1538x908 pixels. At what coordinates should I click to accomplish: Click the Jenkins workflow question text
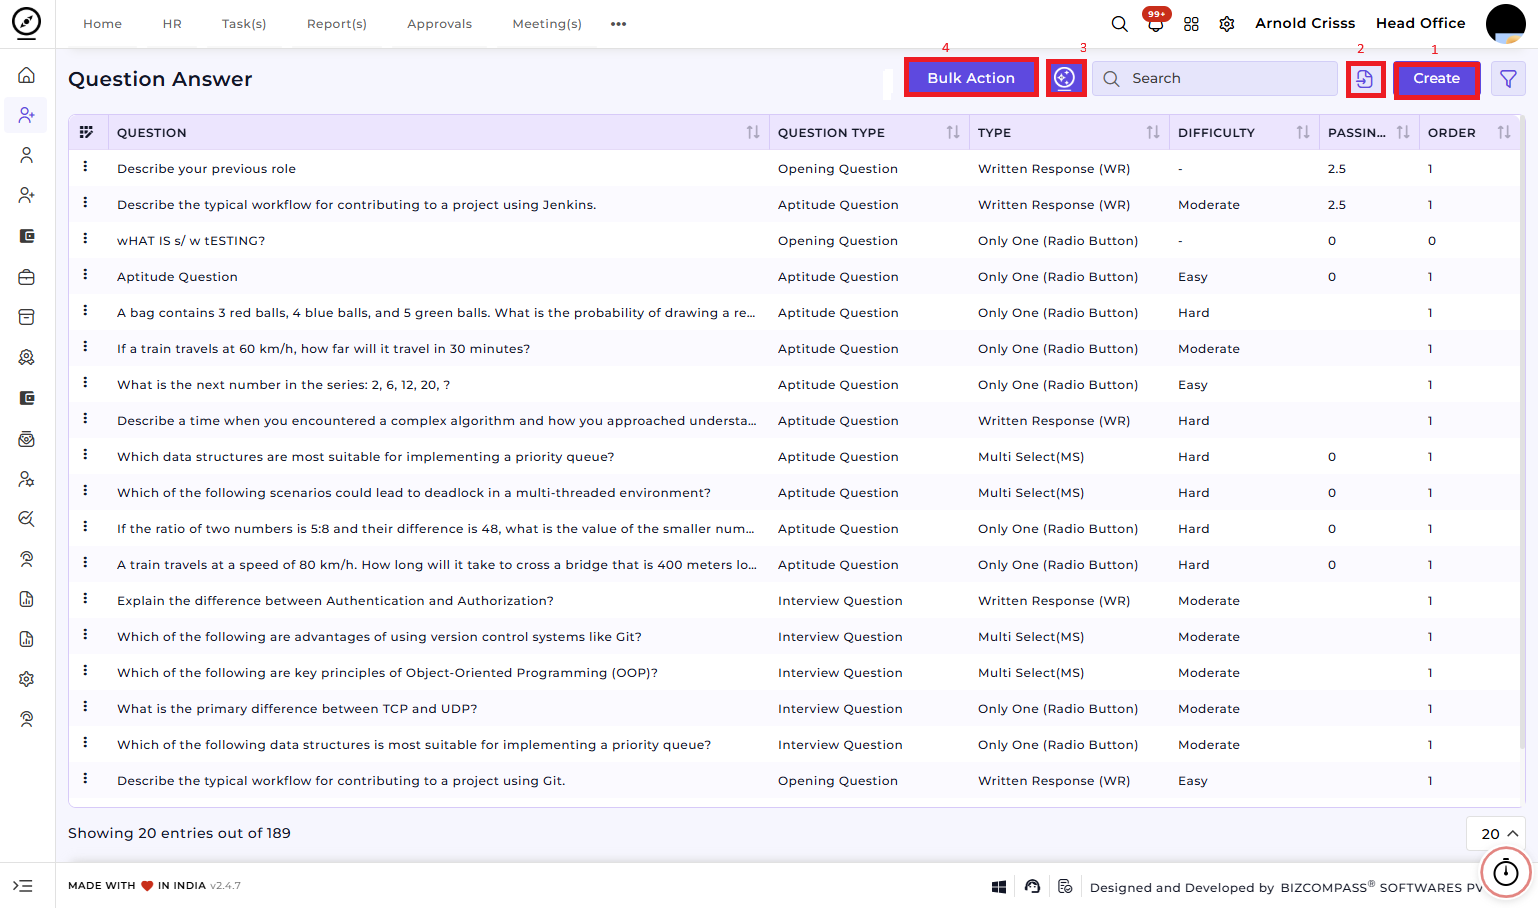[356, 205]
